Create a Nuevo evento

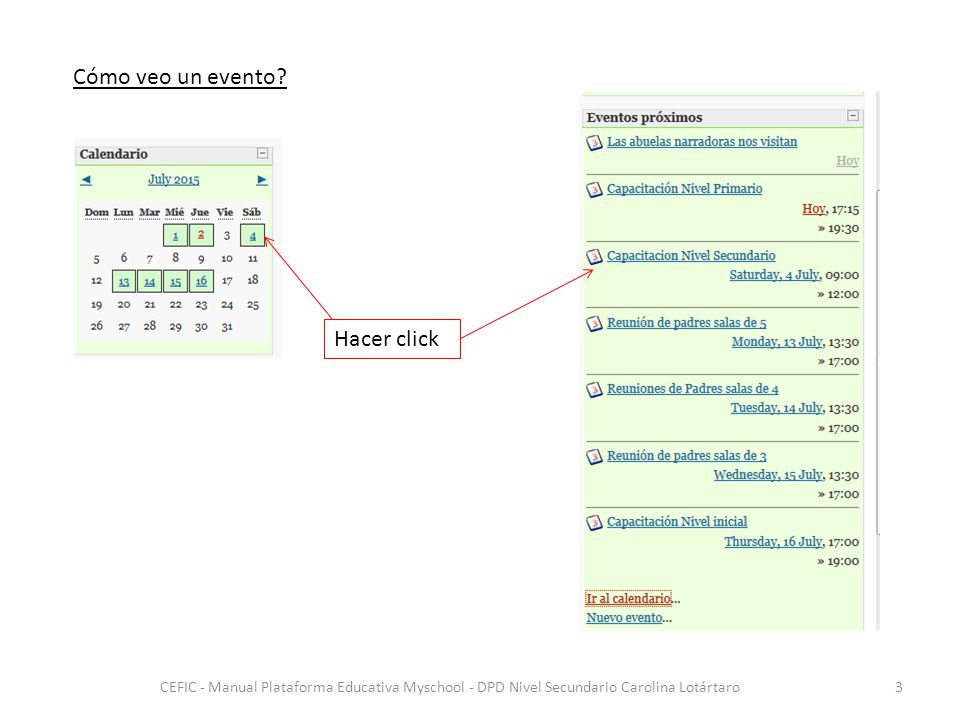[624, 618]
